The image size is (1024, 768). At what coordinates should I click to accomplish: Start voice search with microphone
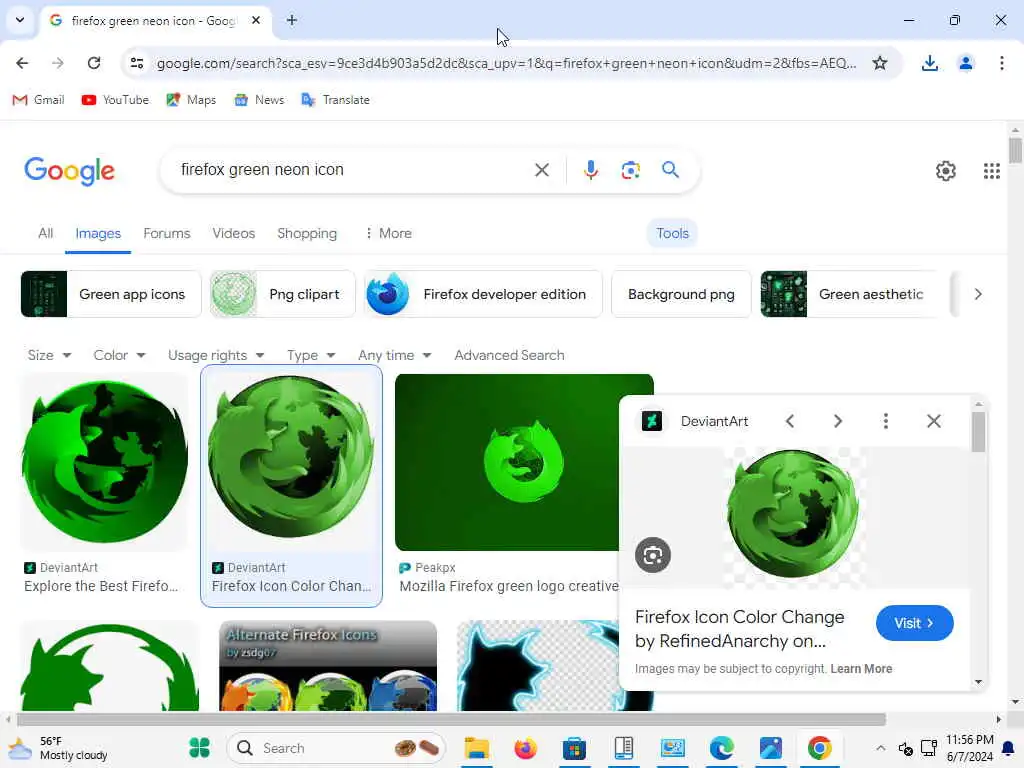coord(590,170)
